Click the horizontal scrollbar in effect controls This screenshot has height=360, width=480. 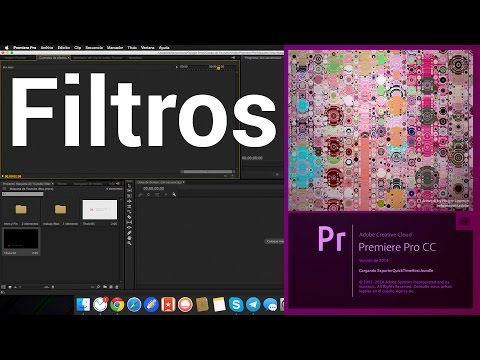208,172
